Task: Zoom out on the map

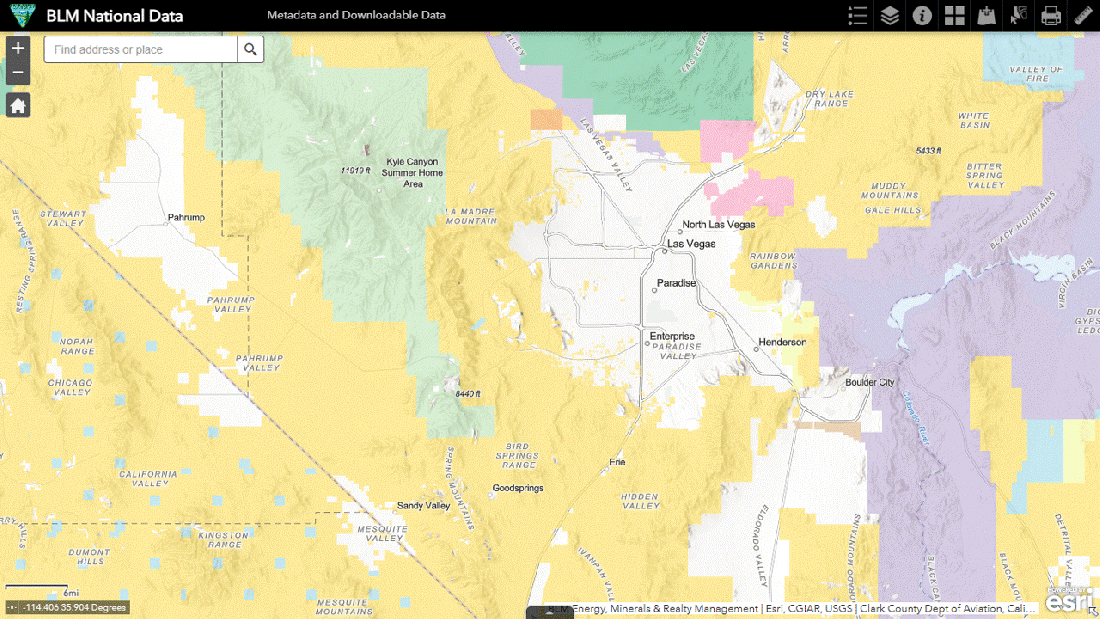Action: tap(18, 73)
